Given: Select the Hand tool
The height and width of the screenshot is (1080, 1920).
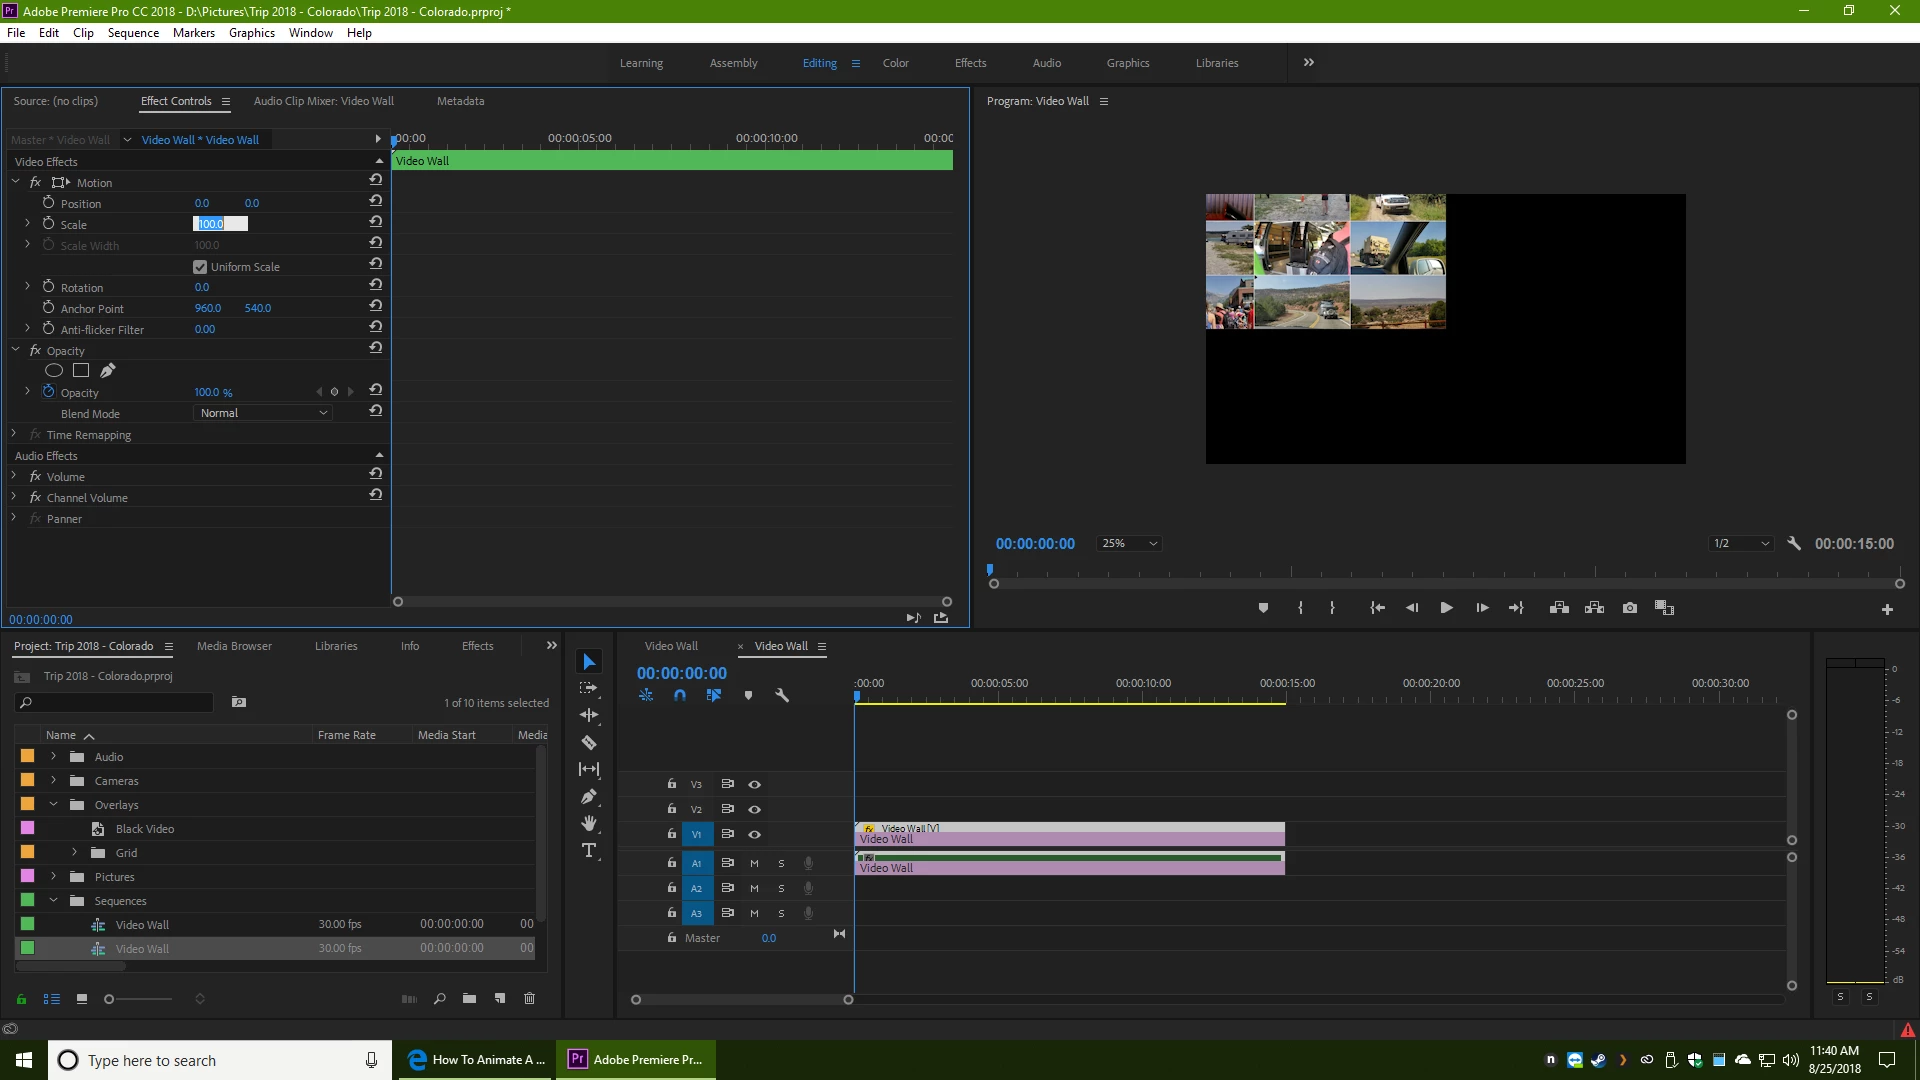Looking at the screenshot, I should [589, 823].
